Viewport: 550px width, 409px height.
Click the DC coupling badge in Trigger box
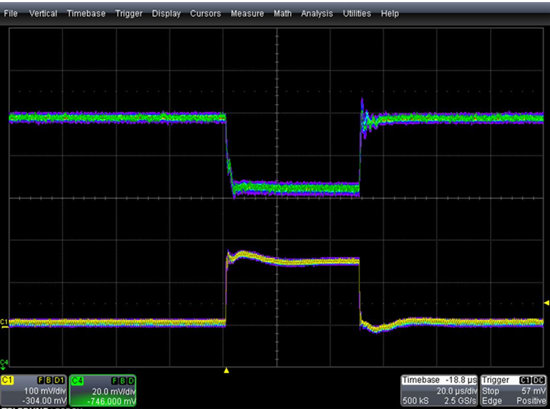(x=539, y=380)
